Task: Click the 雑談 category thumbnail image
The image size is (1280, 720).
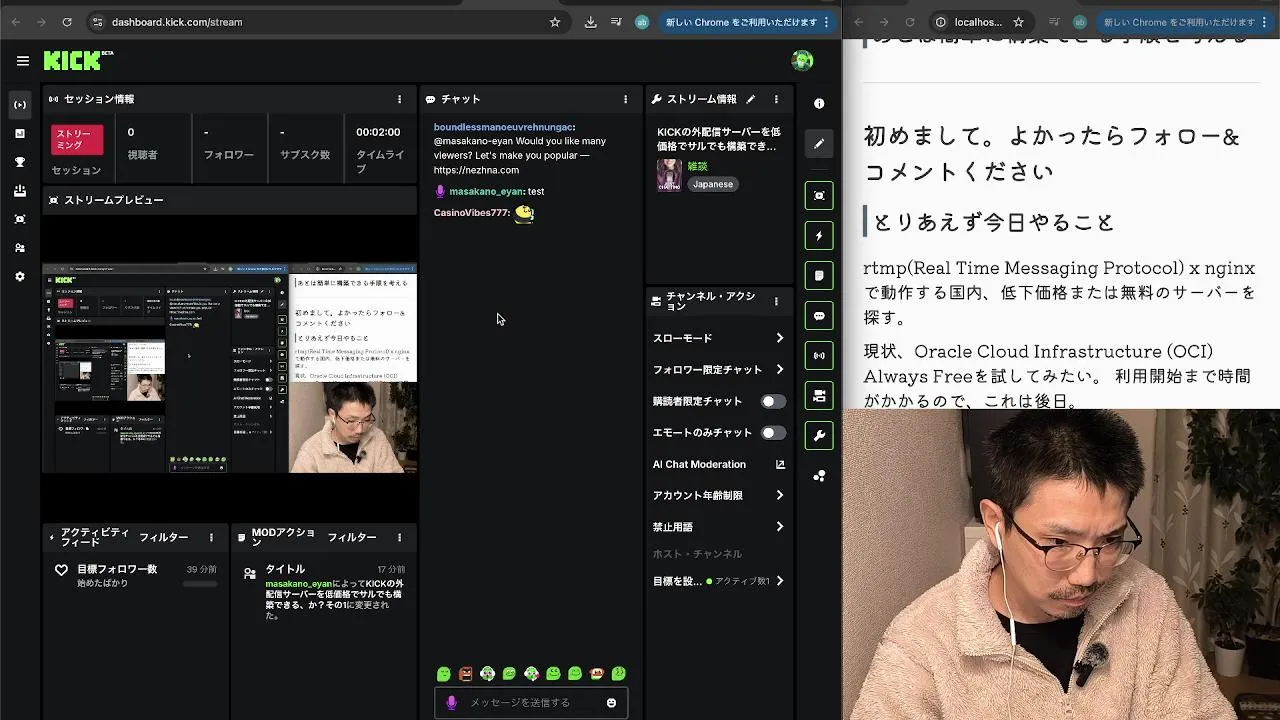Action: pyautogui.click(x=669, y=175)
